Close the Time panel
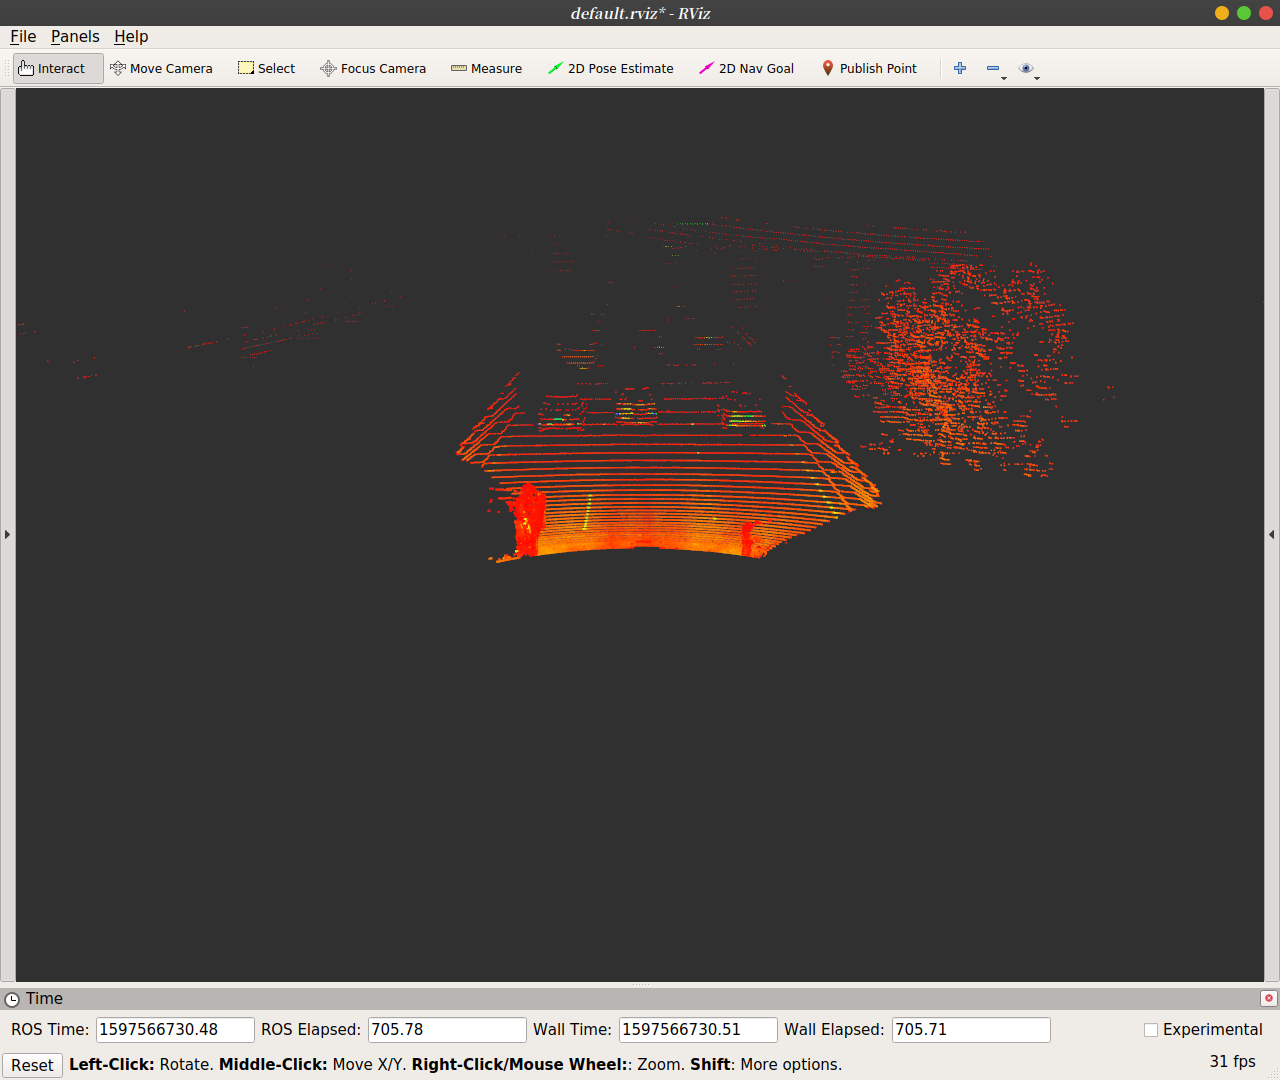 tap(1269, 998)
